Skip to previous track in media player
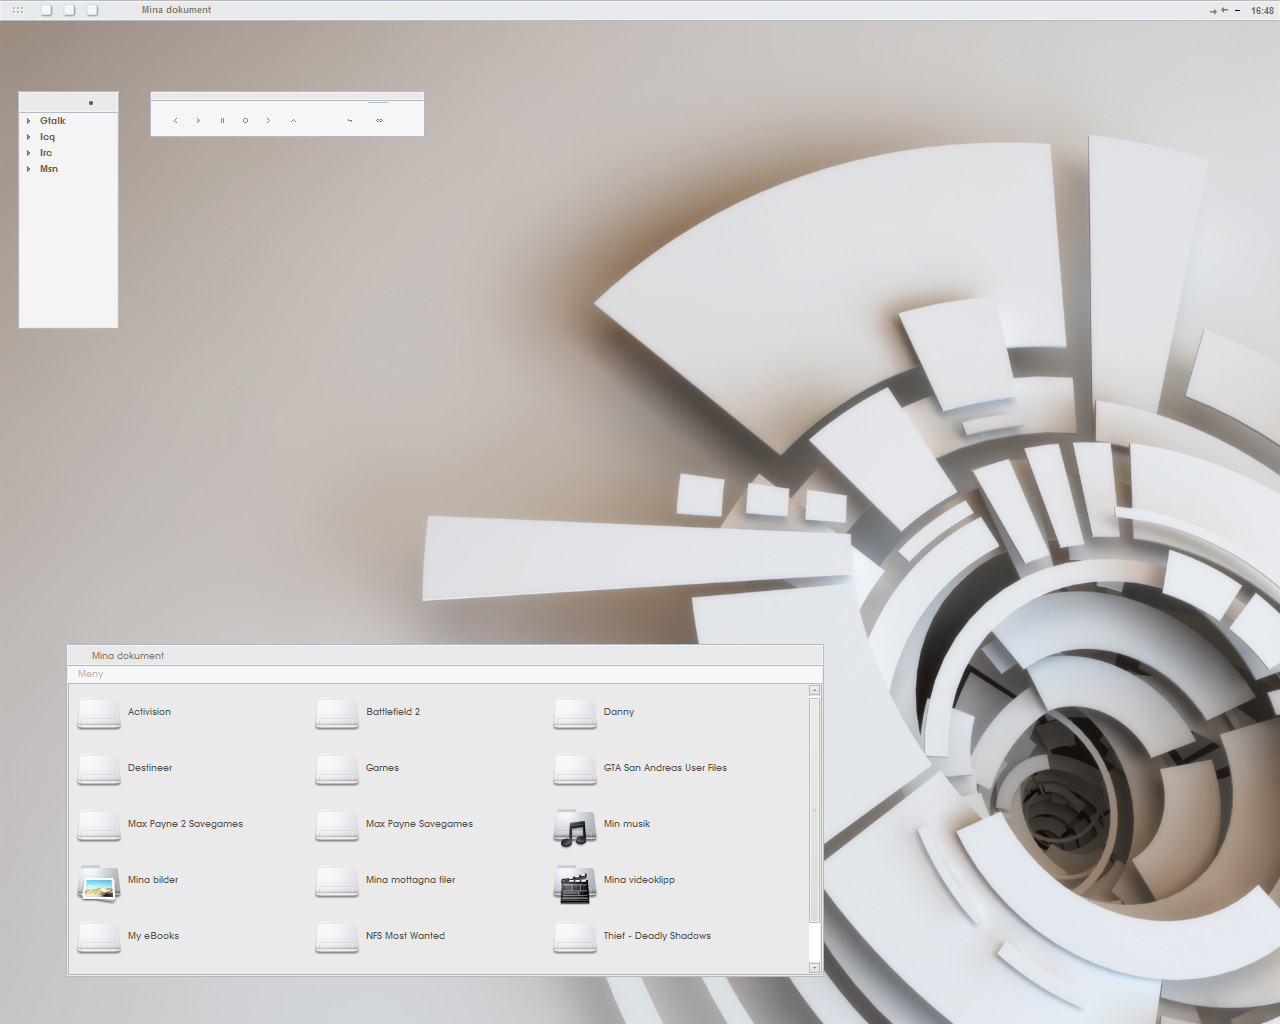The height and width of the screenshot is (1024, 1280). pos(176,121)
